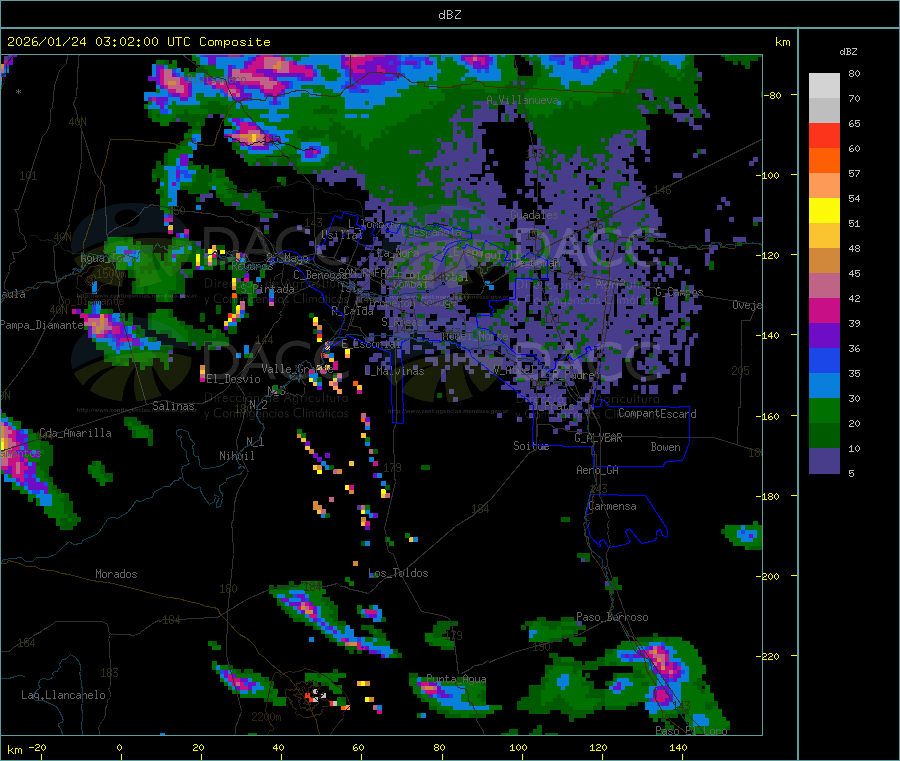Image resolution: width=900 pixels, height=761 pixels.
Task: Click the El_Desvio map label
Action: (x=233, y=379)
